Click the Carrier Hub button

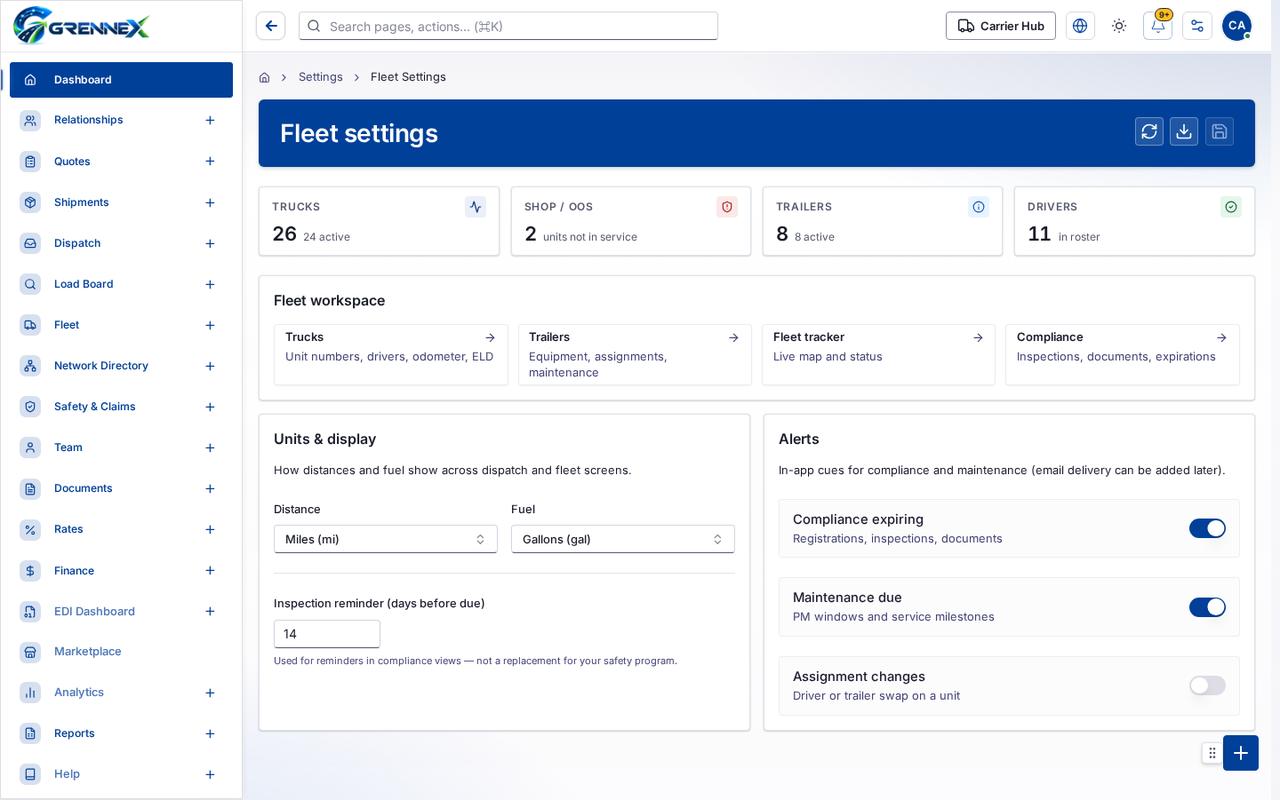click(x=1000, y=26)
